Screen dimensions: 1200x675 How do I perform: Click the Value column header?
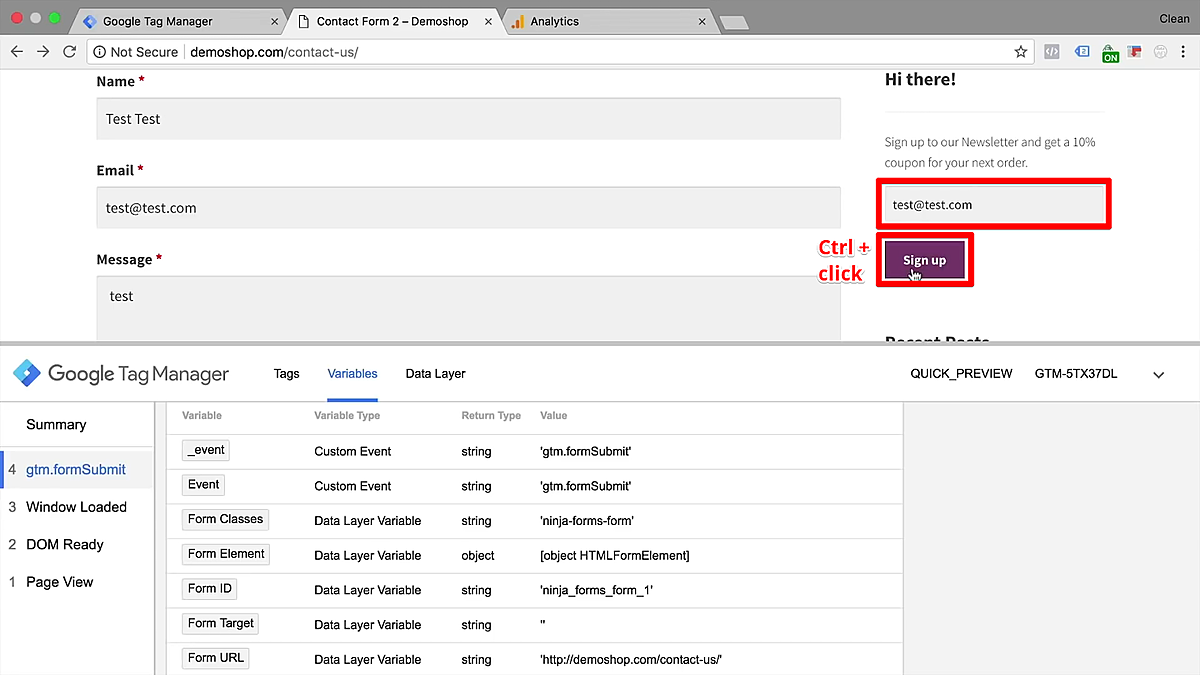pyautogui.click(x=553, y=415)
